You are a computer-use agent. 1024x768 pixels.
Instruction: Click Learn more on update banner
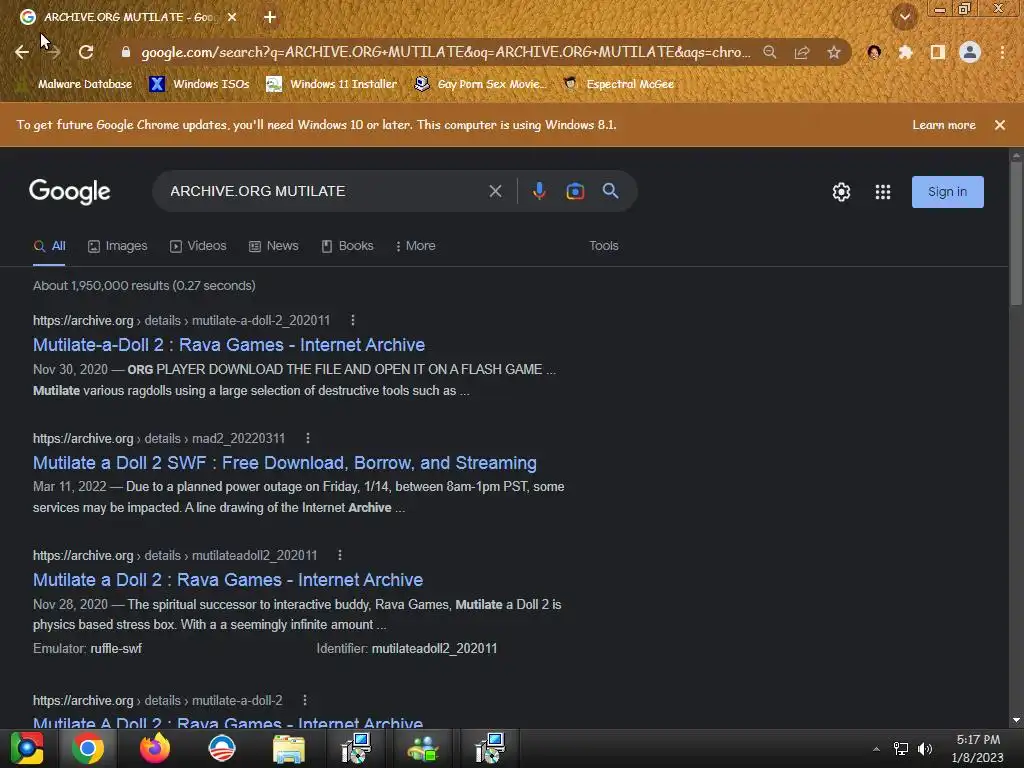click(x=944, y=125)
